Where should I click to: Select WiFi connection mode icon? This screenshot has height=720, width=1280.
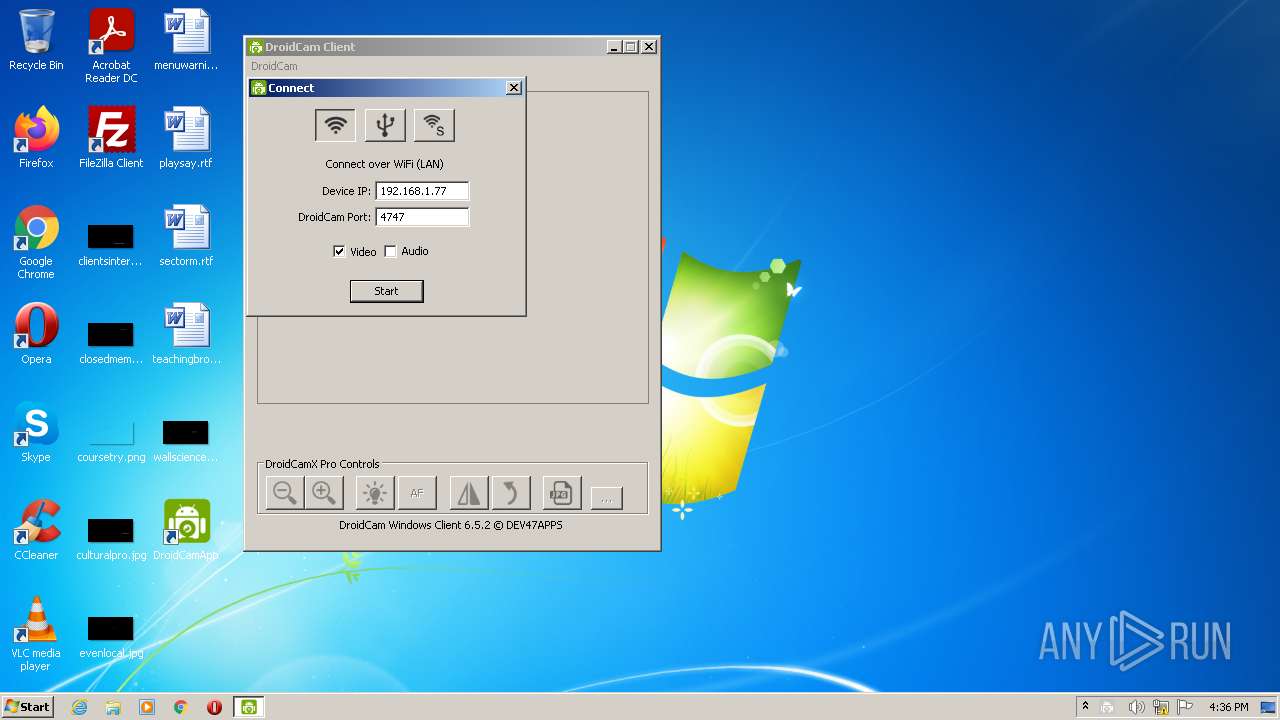[336, 125]
